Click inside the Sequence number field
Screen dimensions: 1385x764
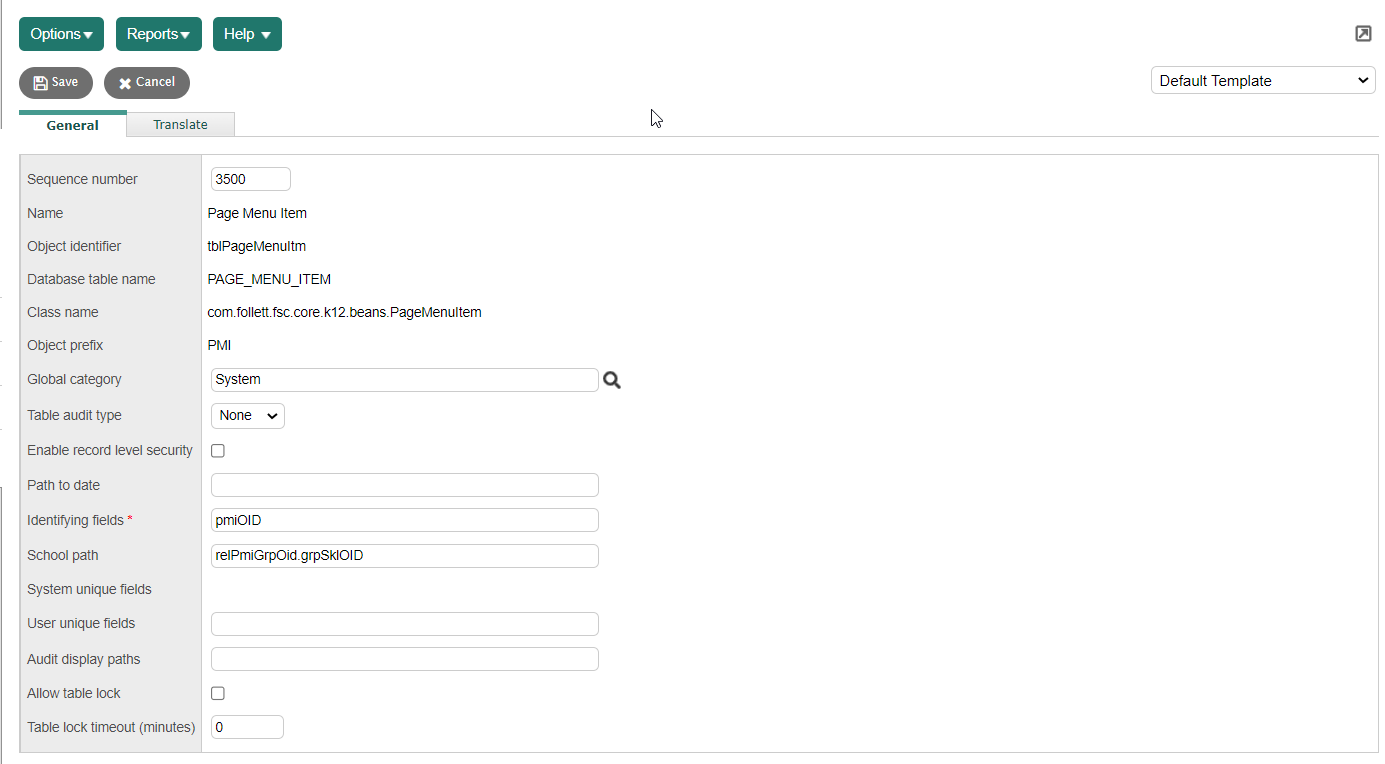[x=250, y=179]
